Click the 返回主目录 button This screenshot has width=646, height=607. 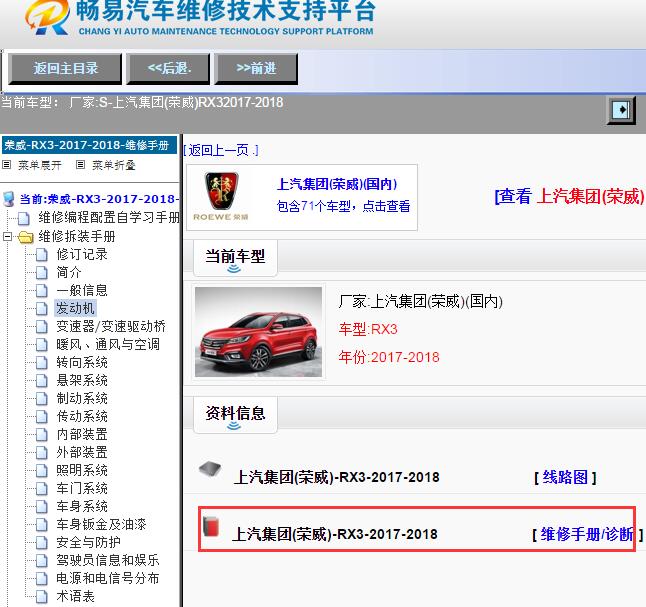pos(65,68)
